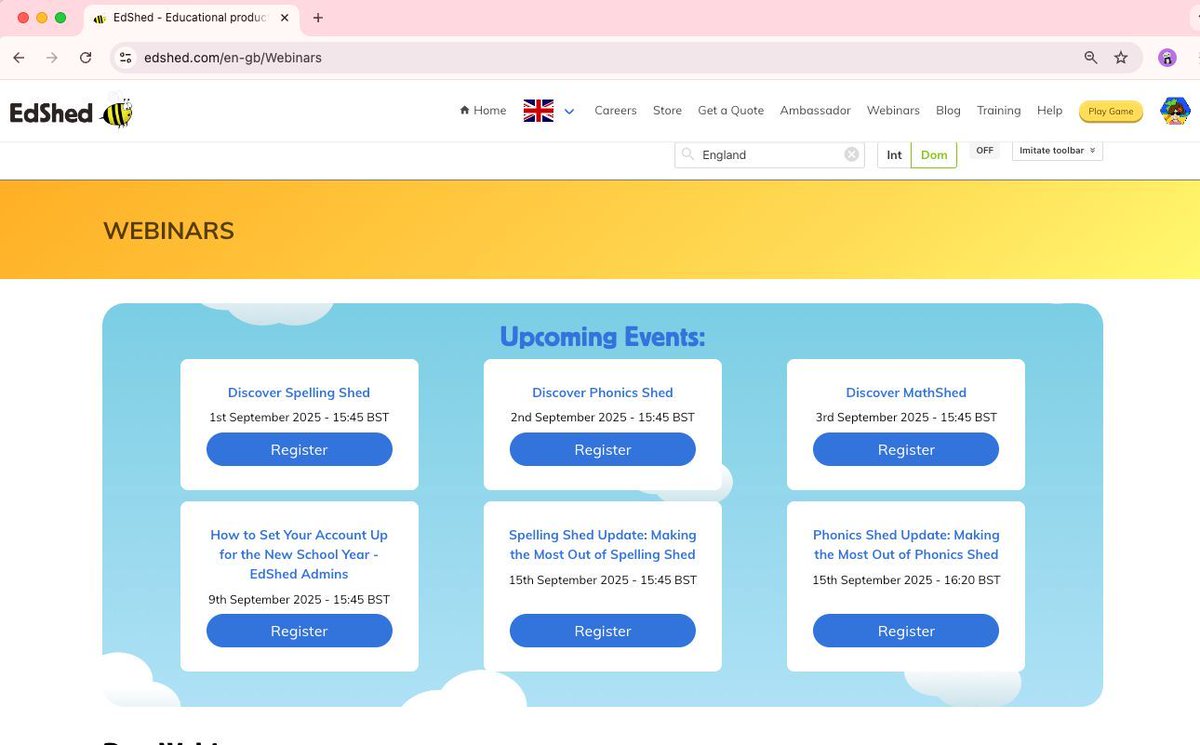Image resolution: width=1200 pixels, height=745 pixels.
Task: Open the user avatar in site header
Action: pos(1174,111)
